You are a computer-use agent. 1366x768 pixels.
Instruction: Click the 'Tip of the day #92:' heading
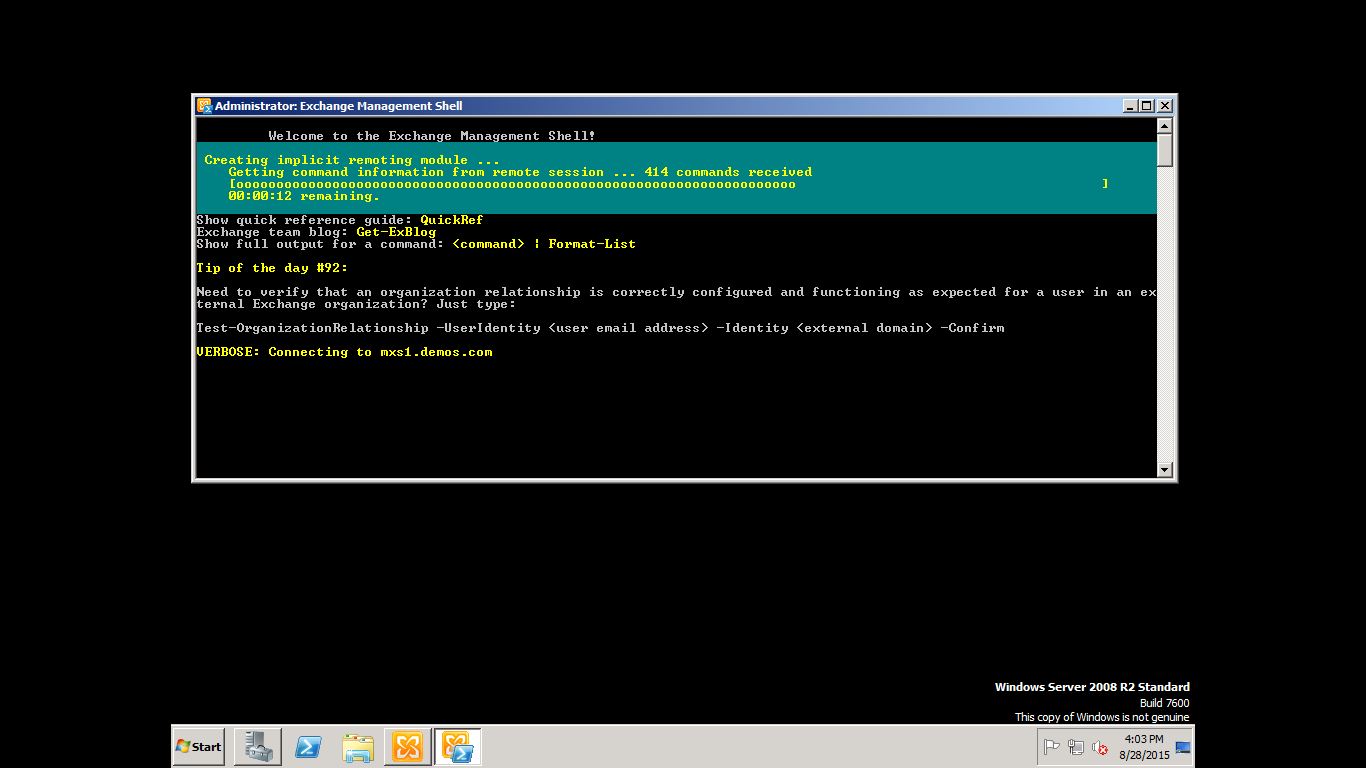click(272, 268)
